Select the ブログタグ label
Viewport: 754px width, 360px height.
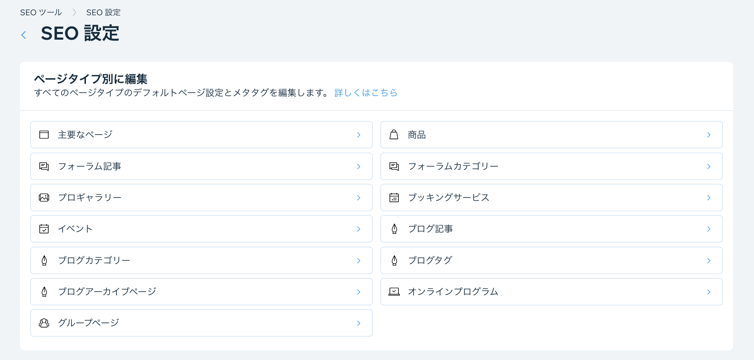pyautogui.click(x=430, y=261)
